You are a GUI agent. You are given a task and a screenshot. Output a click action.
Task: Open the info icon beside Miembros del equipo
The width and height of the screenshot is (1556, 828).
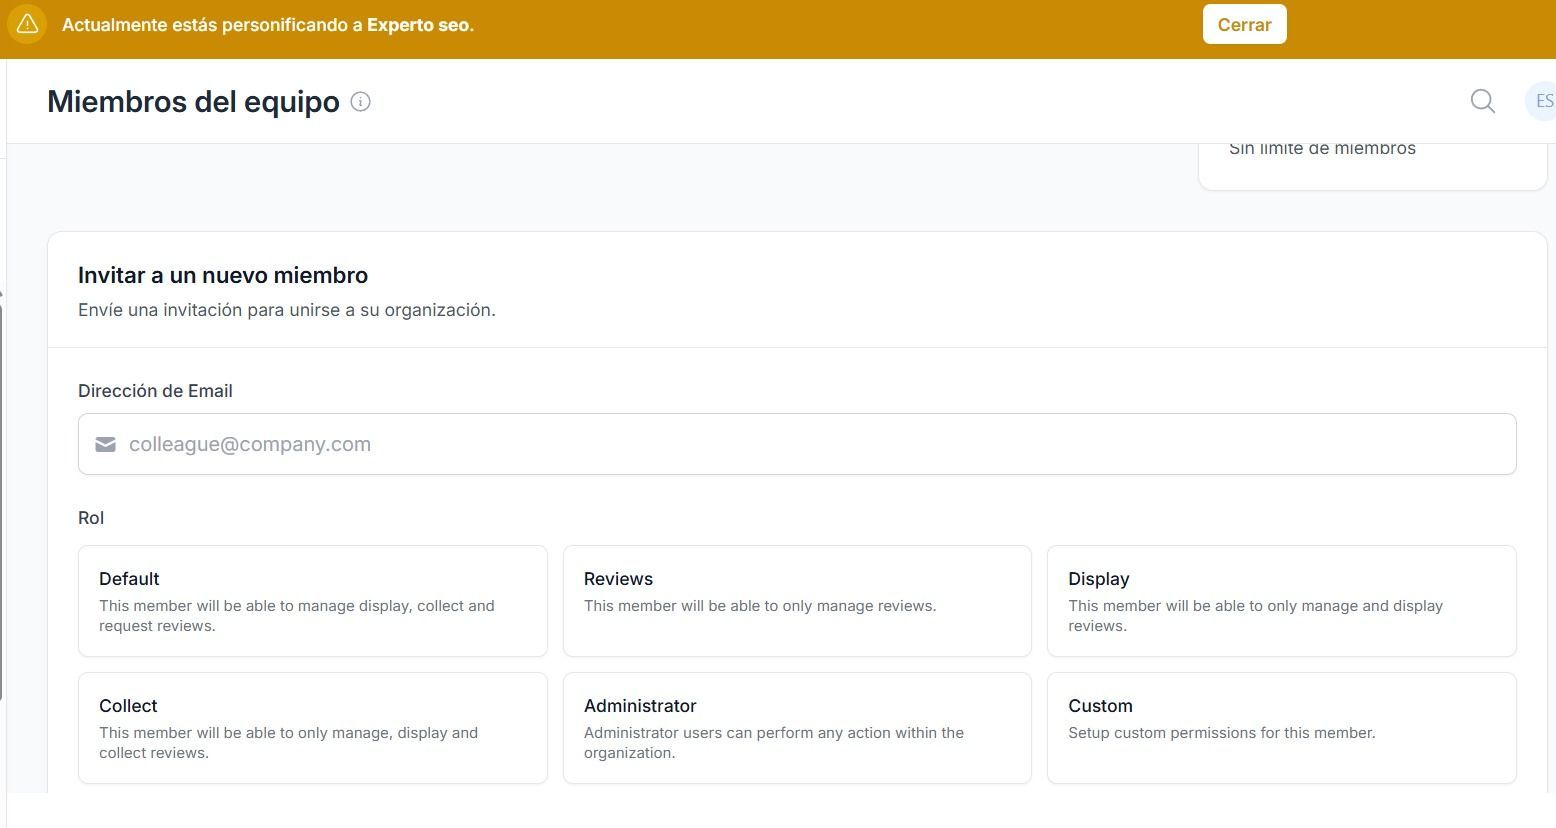tap(361, 101)
